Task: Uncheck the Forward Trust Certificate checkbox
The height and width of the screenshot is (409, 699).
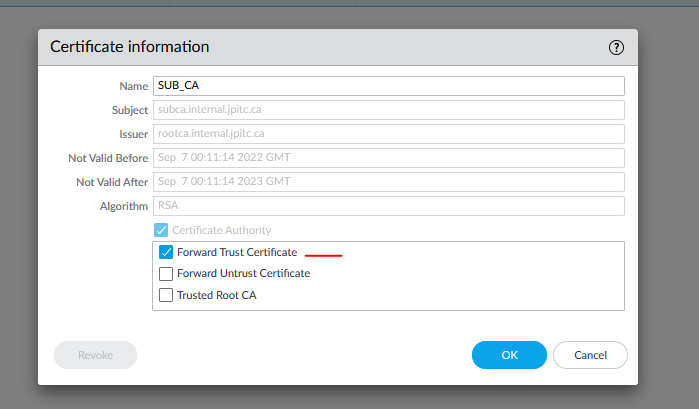Action: tap(166, 252)
